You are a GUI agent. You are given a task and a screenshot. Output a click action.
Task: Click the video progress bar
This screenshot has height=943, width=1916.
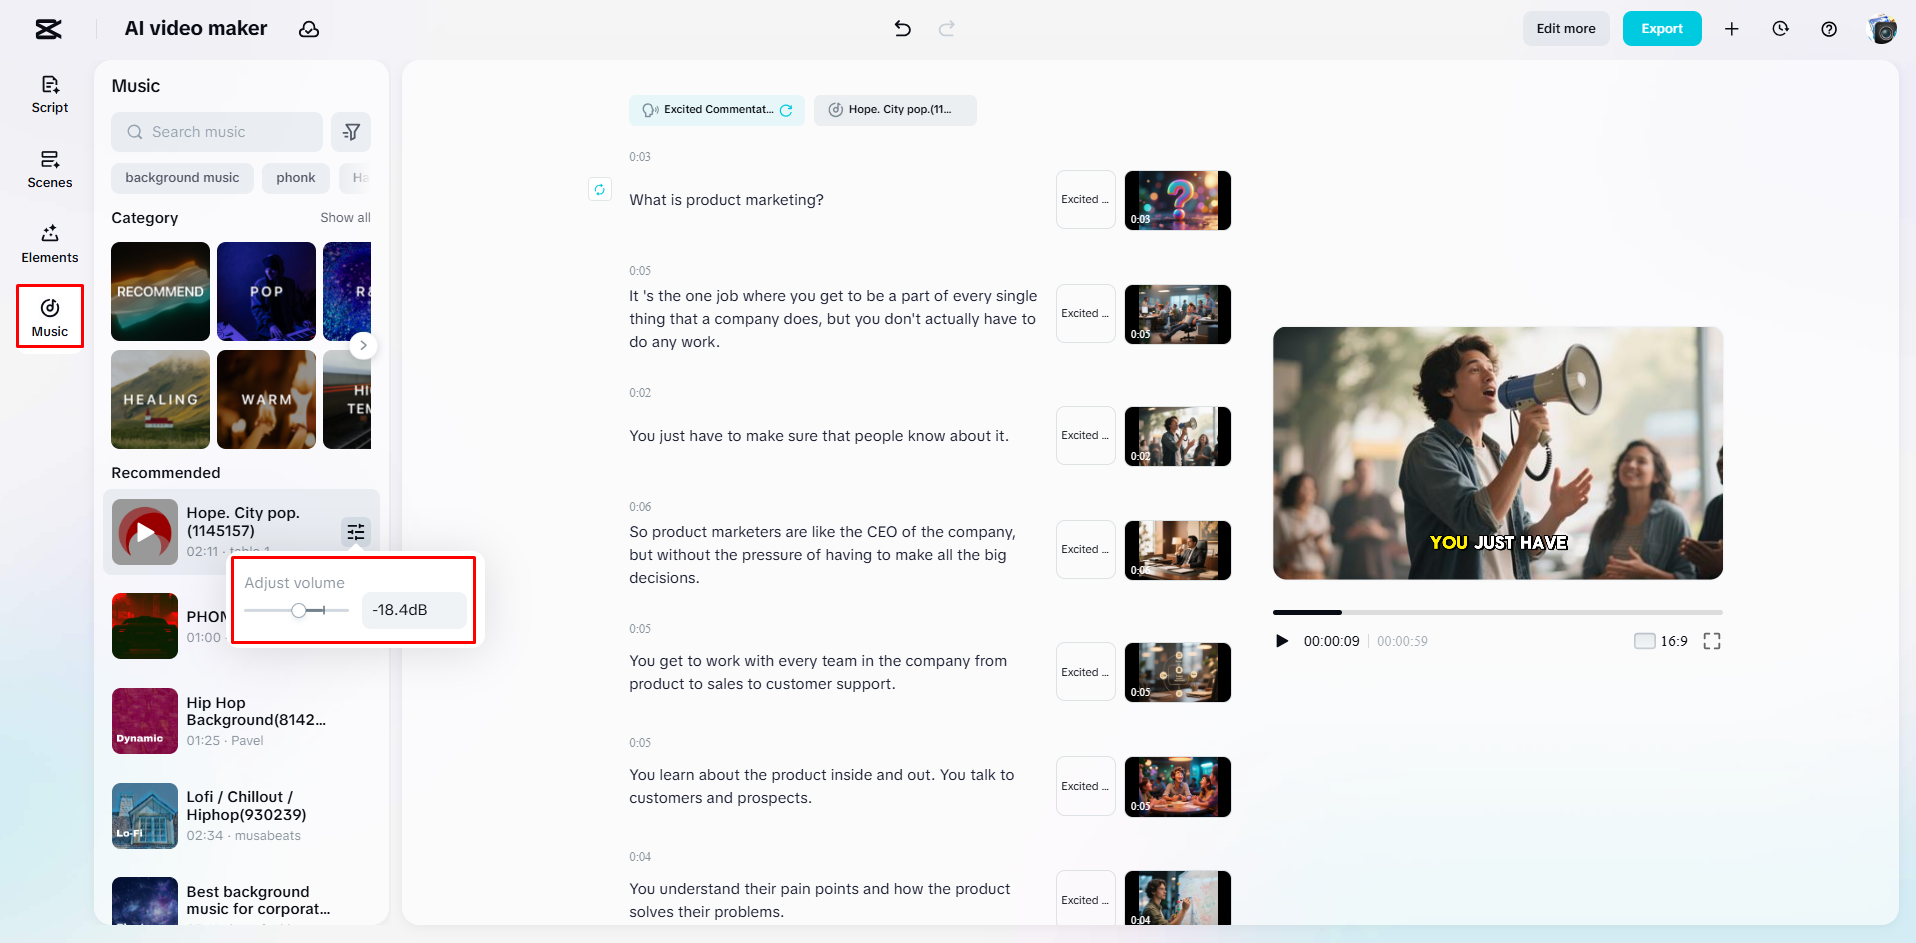pyautogui.click(x=1497, y=612)
